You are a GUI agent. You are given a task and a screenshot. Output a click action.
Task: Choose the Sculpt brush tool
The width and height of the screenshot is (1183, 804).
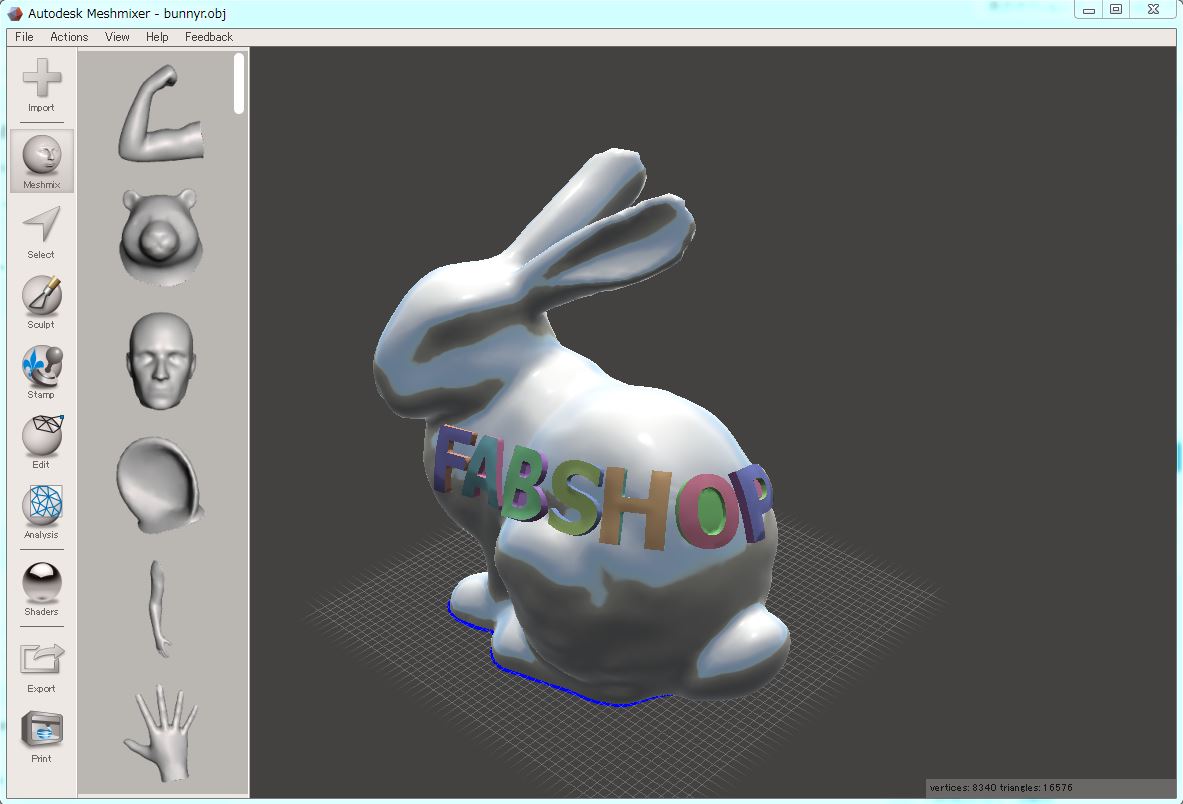tap(41, 302)
